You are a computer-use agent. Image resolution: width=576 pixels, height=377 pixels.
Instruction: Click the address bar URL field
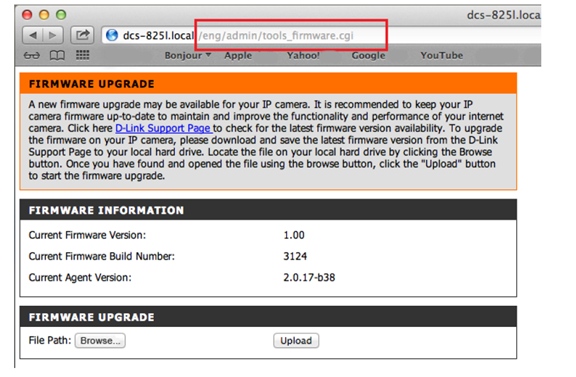321,35
